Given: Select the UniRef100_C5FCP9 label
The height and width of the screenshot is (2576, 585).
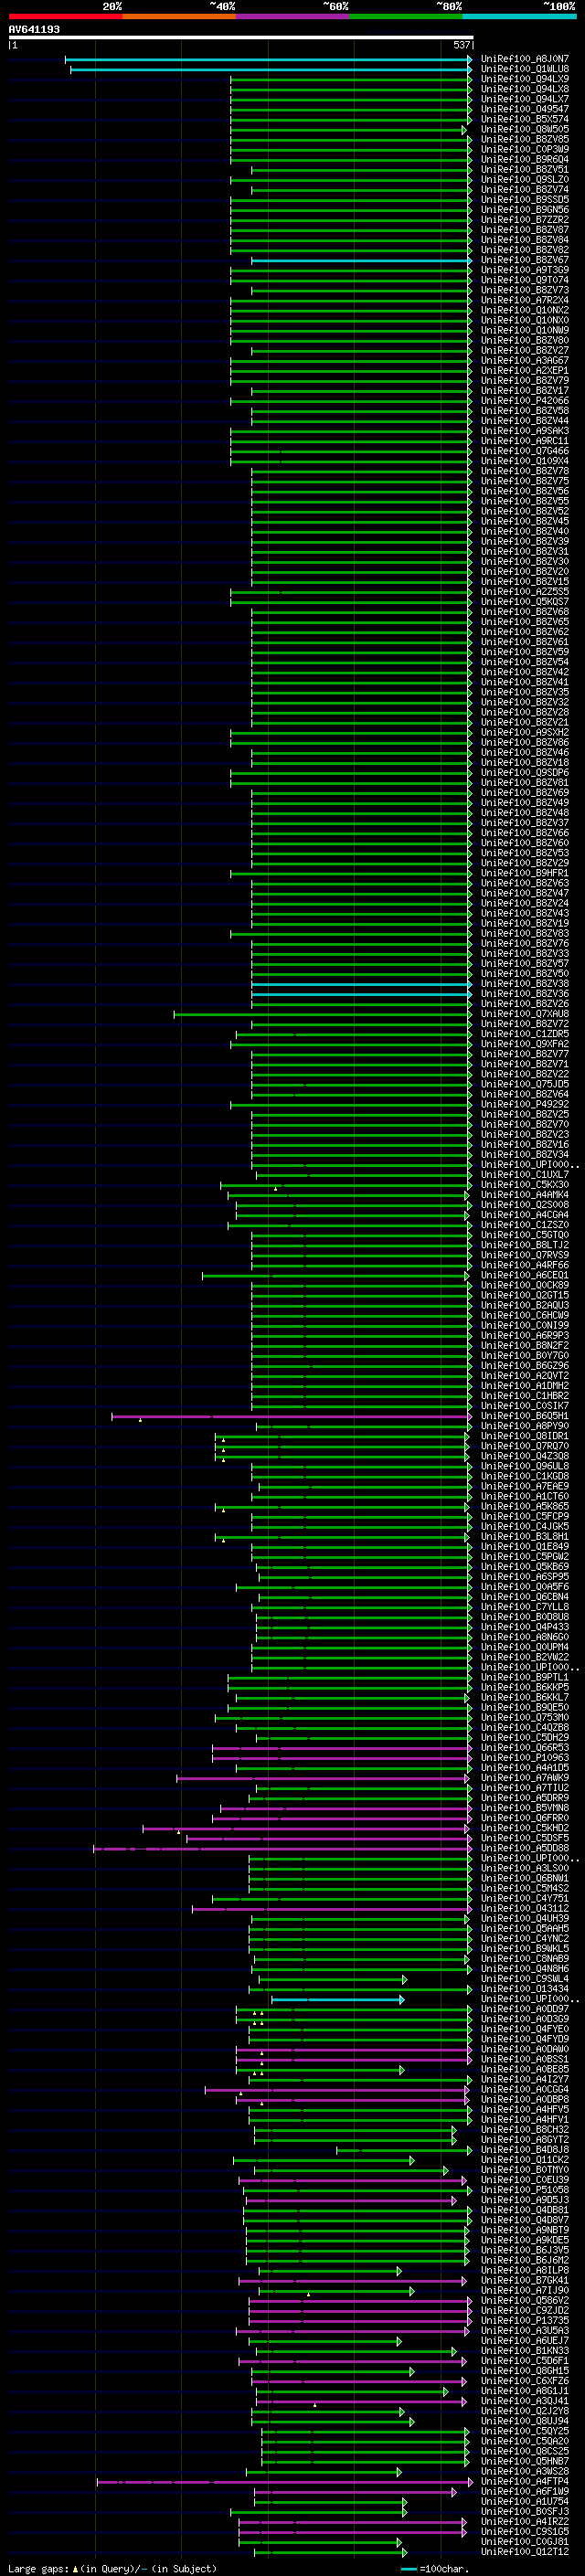Looking at the screenshot, I should point(525,1516).
